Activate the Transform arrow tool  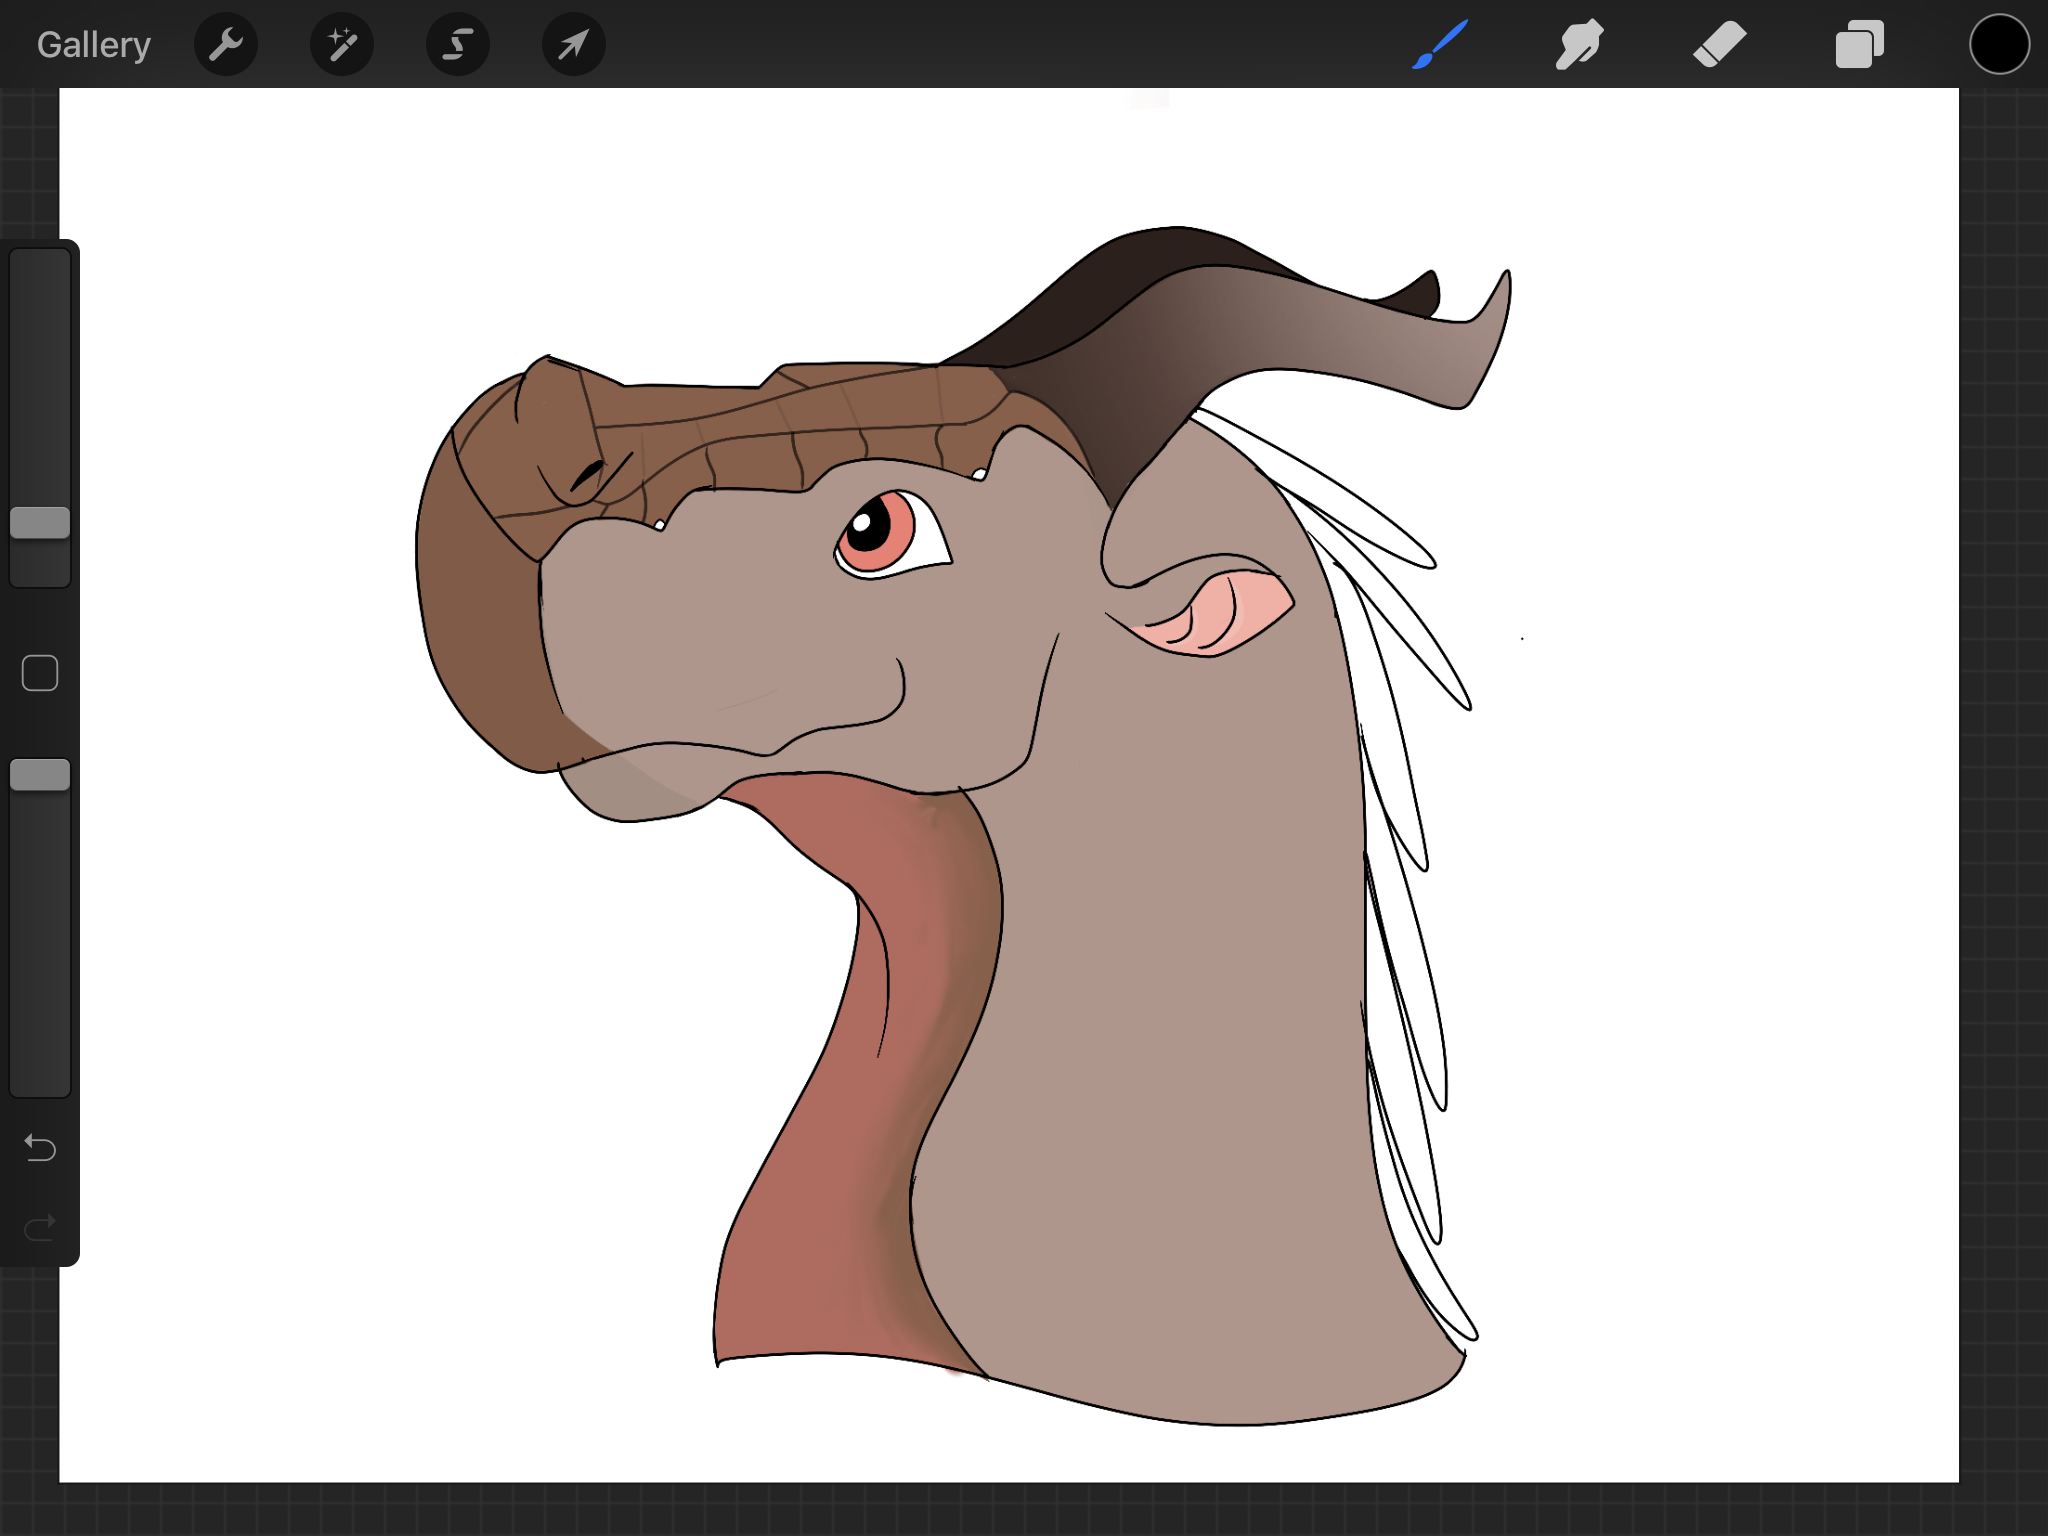click(x=573, y=45)
